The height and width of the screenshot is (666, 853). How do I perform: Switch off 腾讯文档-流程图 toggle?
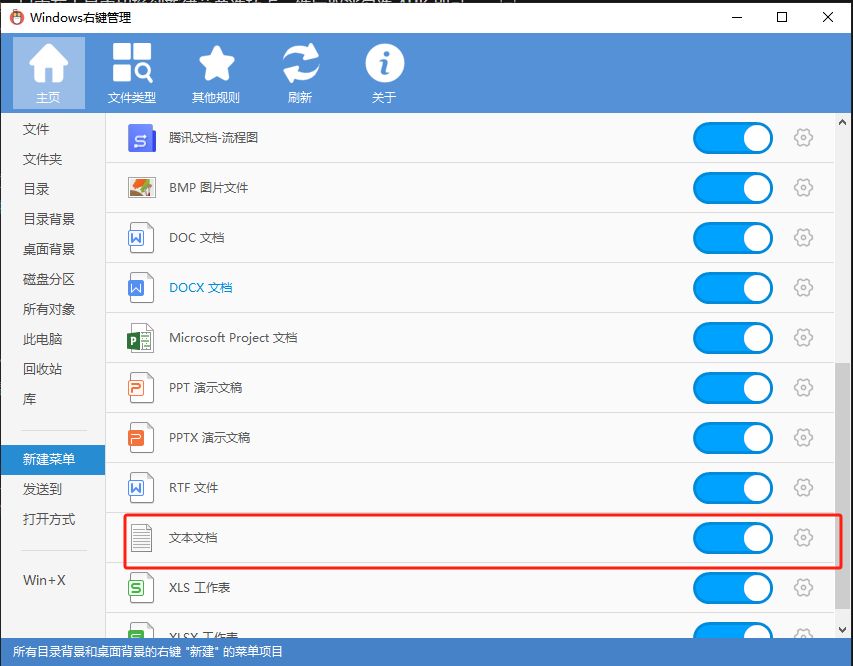733,138
